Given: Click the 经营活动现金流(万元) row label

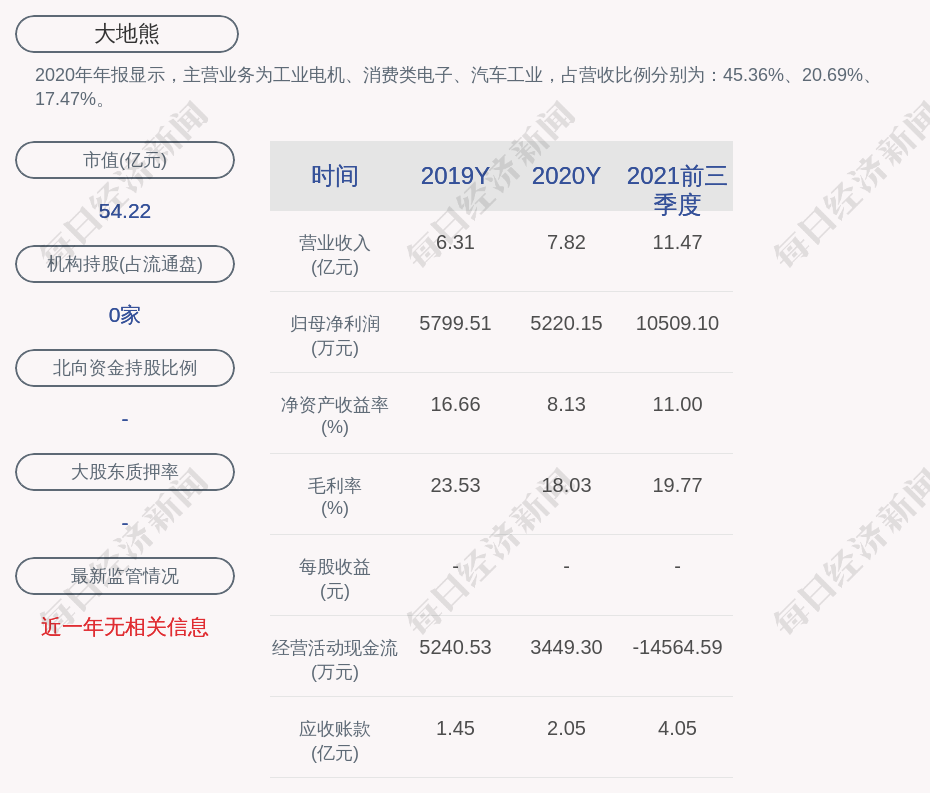Looking at the screenshot, I should (x=334, y=660).
